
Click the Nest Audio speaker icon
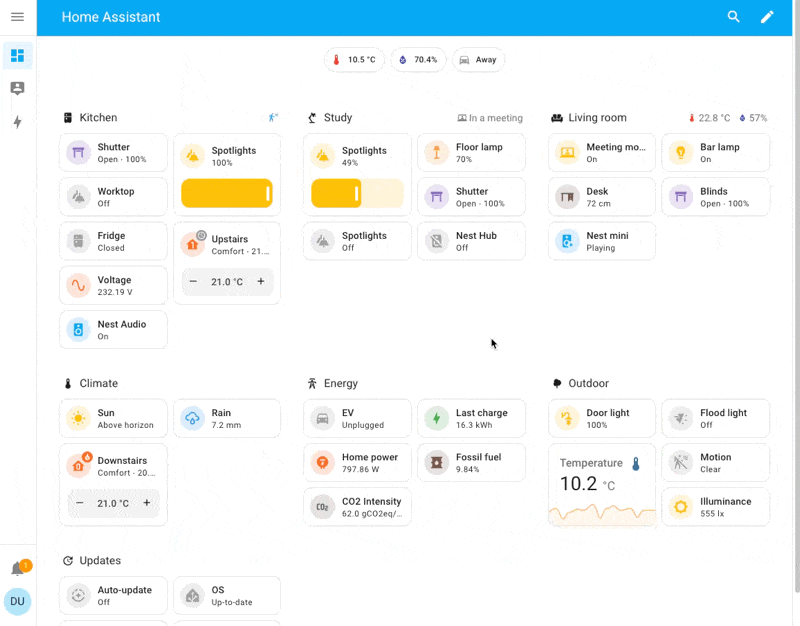point(78,330)
